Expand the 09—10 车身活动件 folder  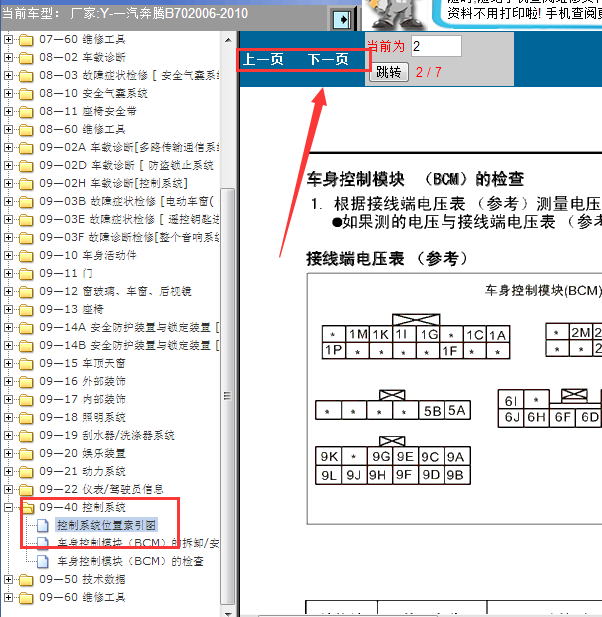click(8, 255)
